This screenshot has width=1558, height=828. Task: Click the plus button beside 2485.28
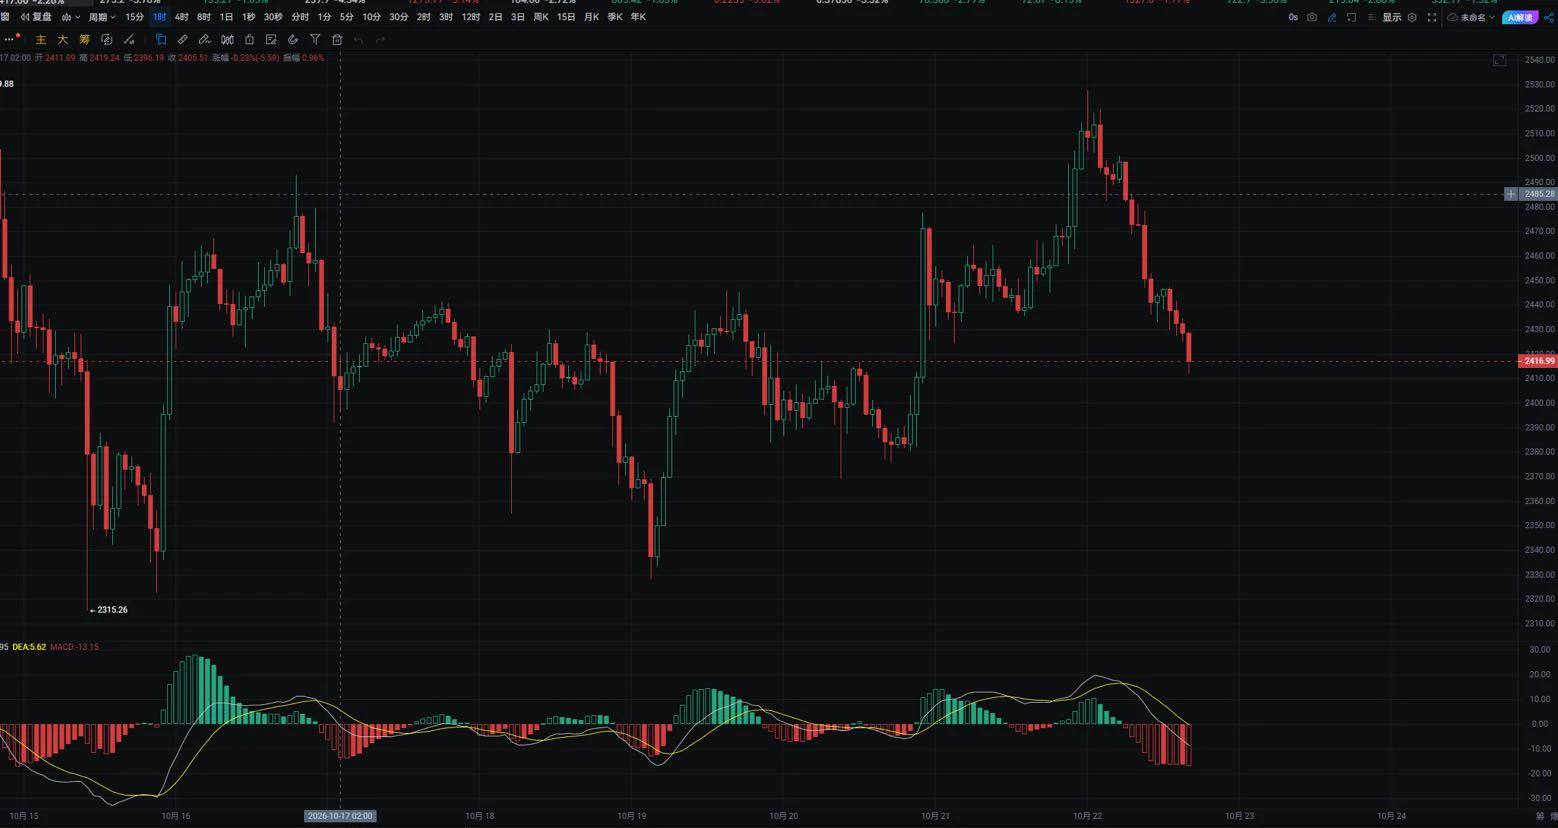coord(1511,194)
